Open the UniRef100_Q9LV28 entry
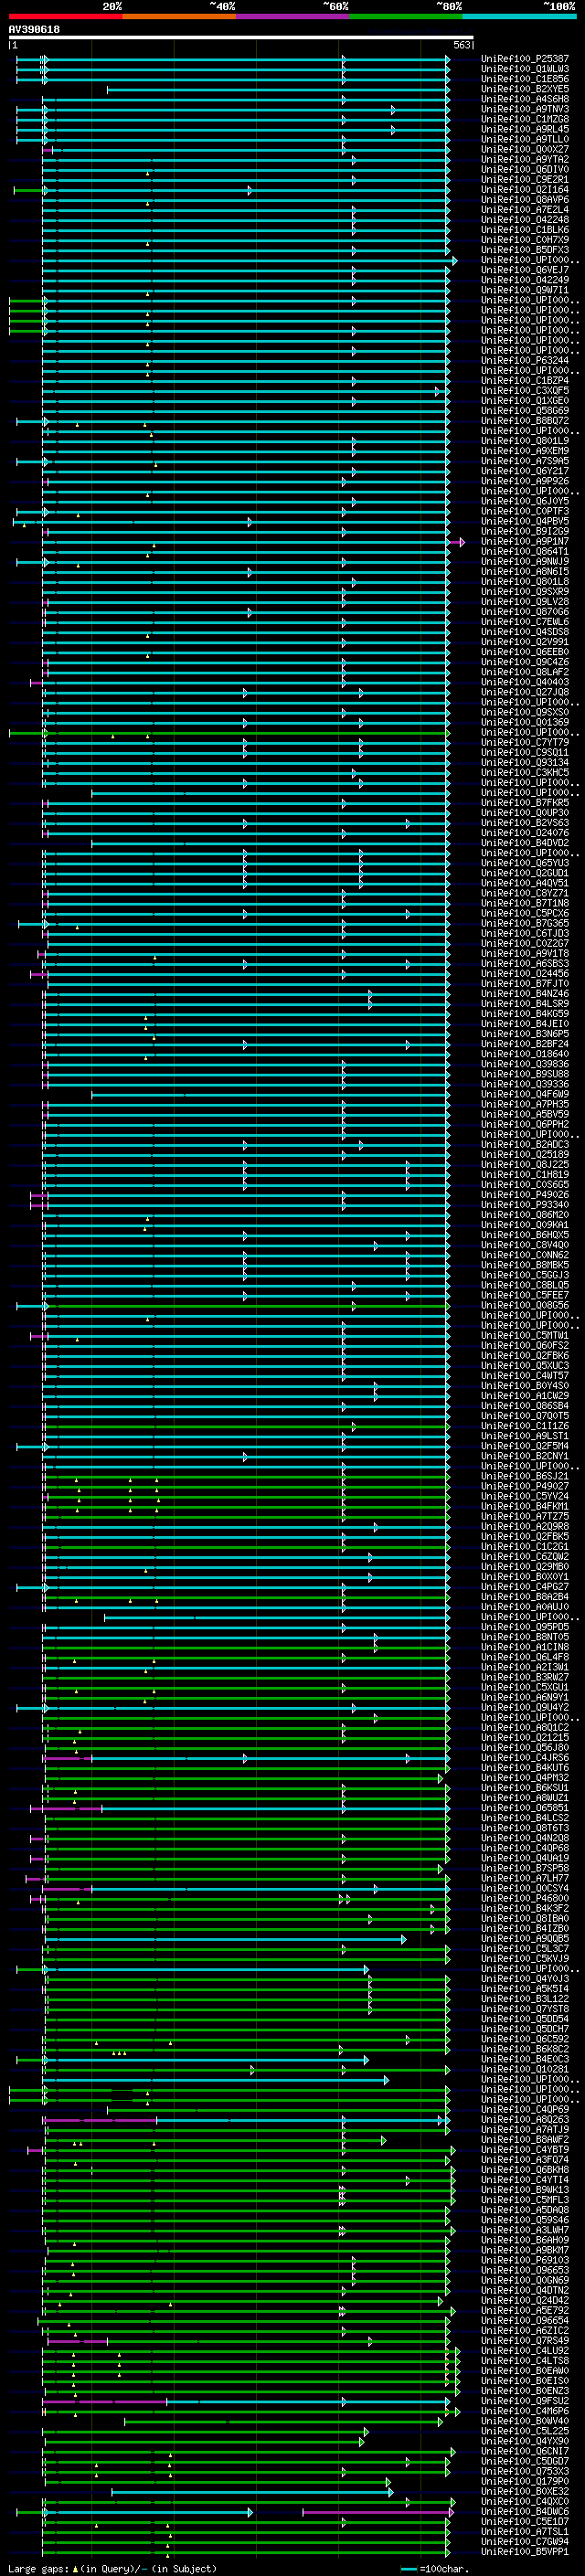This screenshot has width=585, height=2576. [525, 602]
